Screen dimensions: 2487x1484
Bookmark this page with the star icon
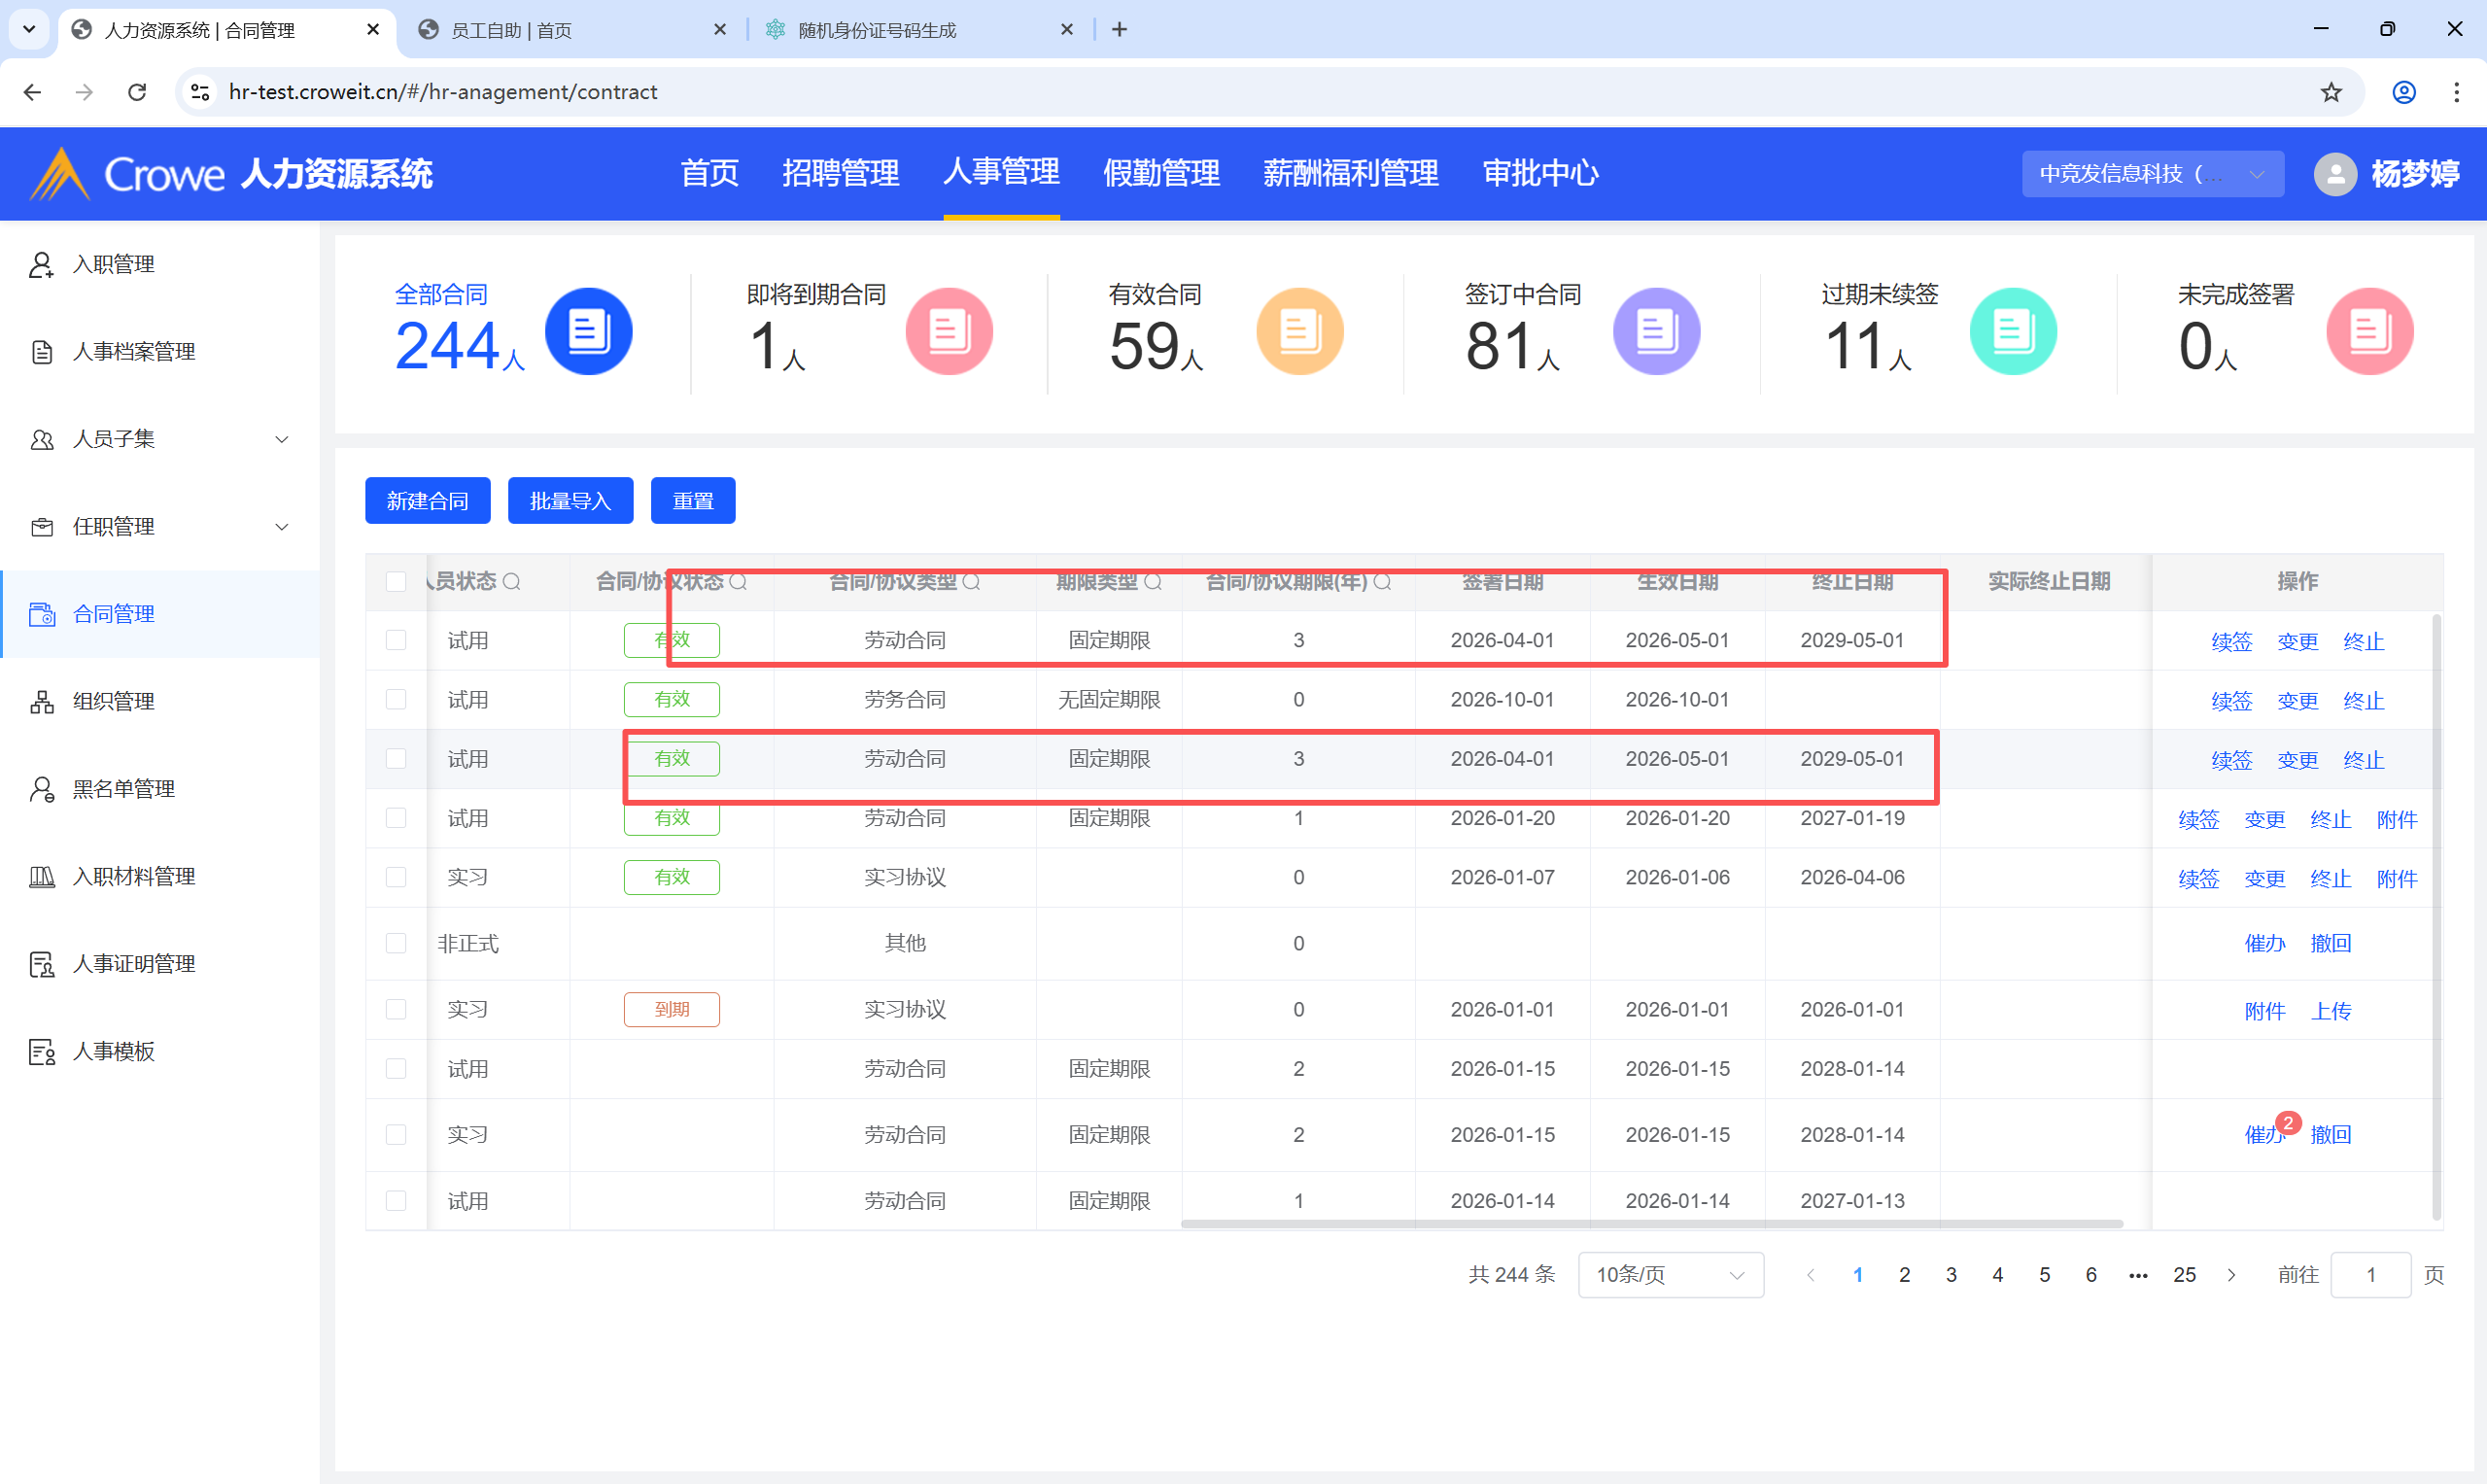(2331, 92)
